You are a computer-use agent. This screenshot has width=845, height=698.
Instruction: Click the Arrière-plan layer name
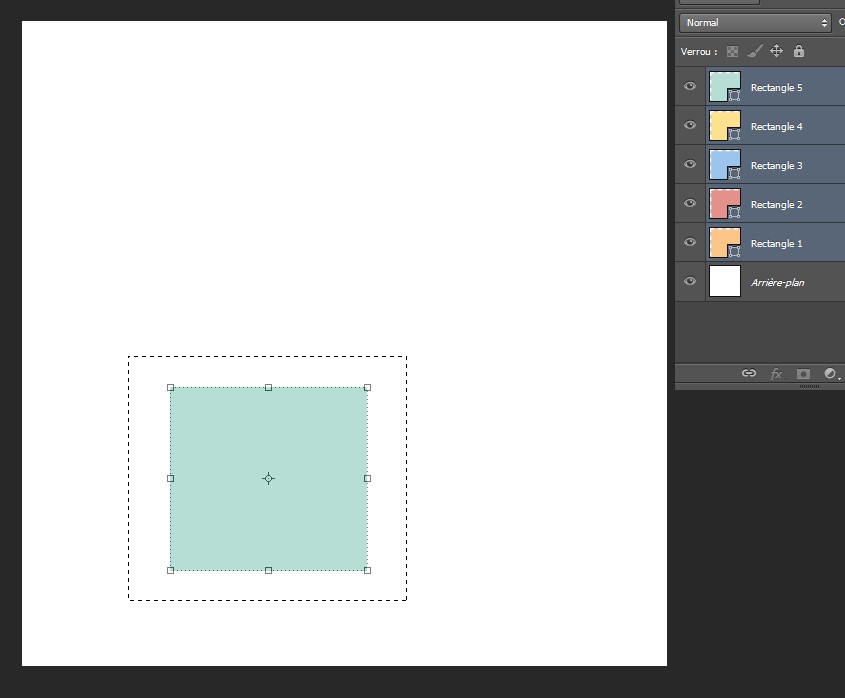click(x=778, y=283)
